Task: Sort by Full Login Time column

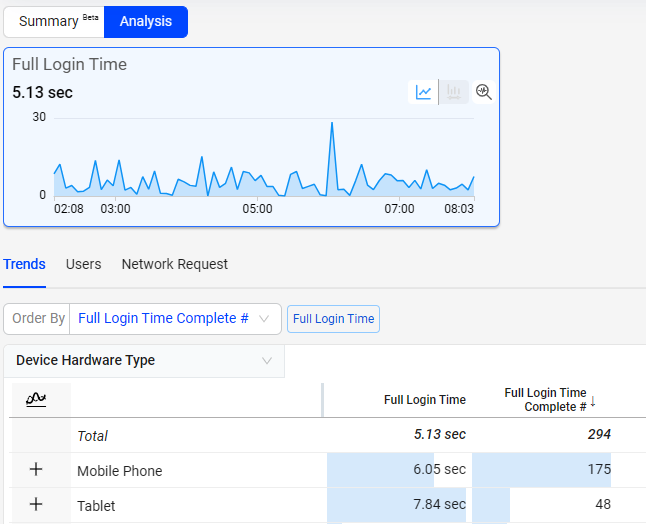Action: [x=424, y=400]
